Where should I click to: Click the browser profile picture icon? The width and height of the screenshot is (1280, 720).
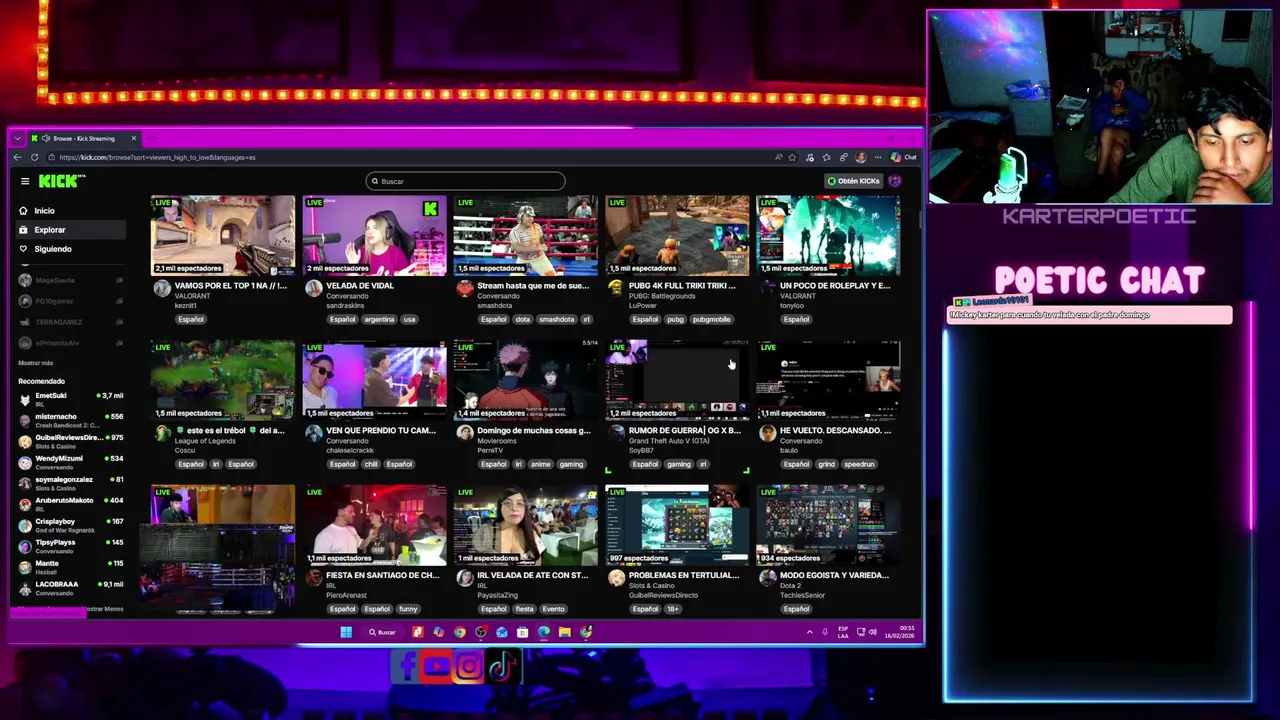coord(861,157)
